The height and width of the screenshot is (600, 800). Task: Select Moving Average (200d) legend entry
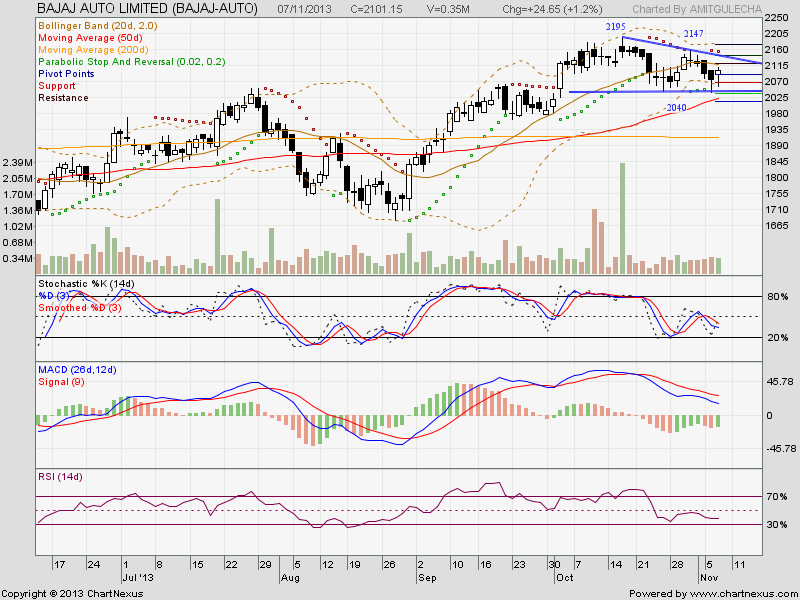[93, 49]
